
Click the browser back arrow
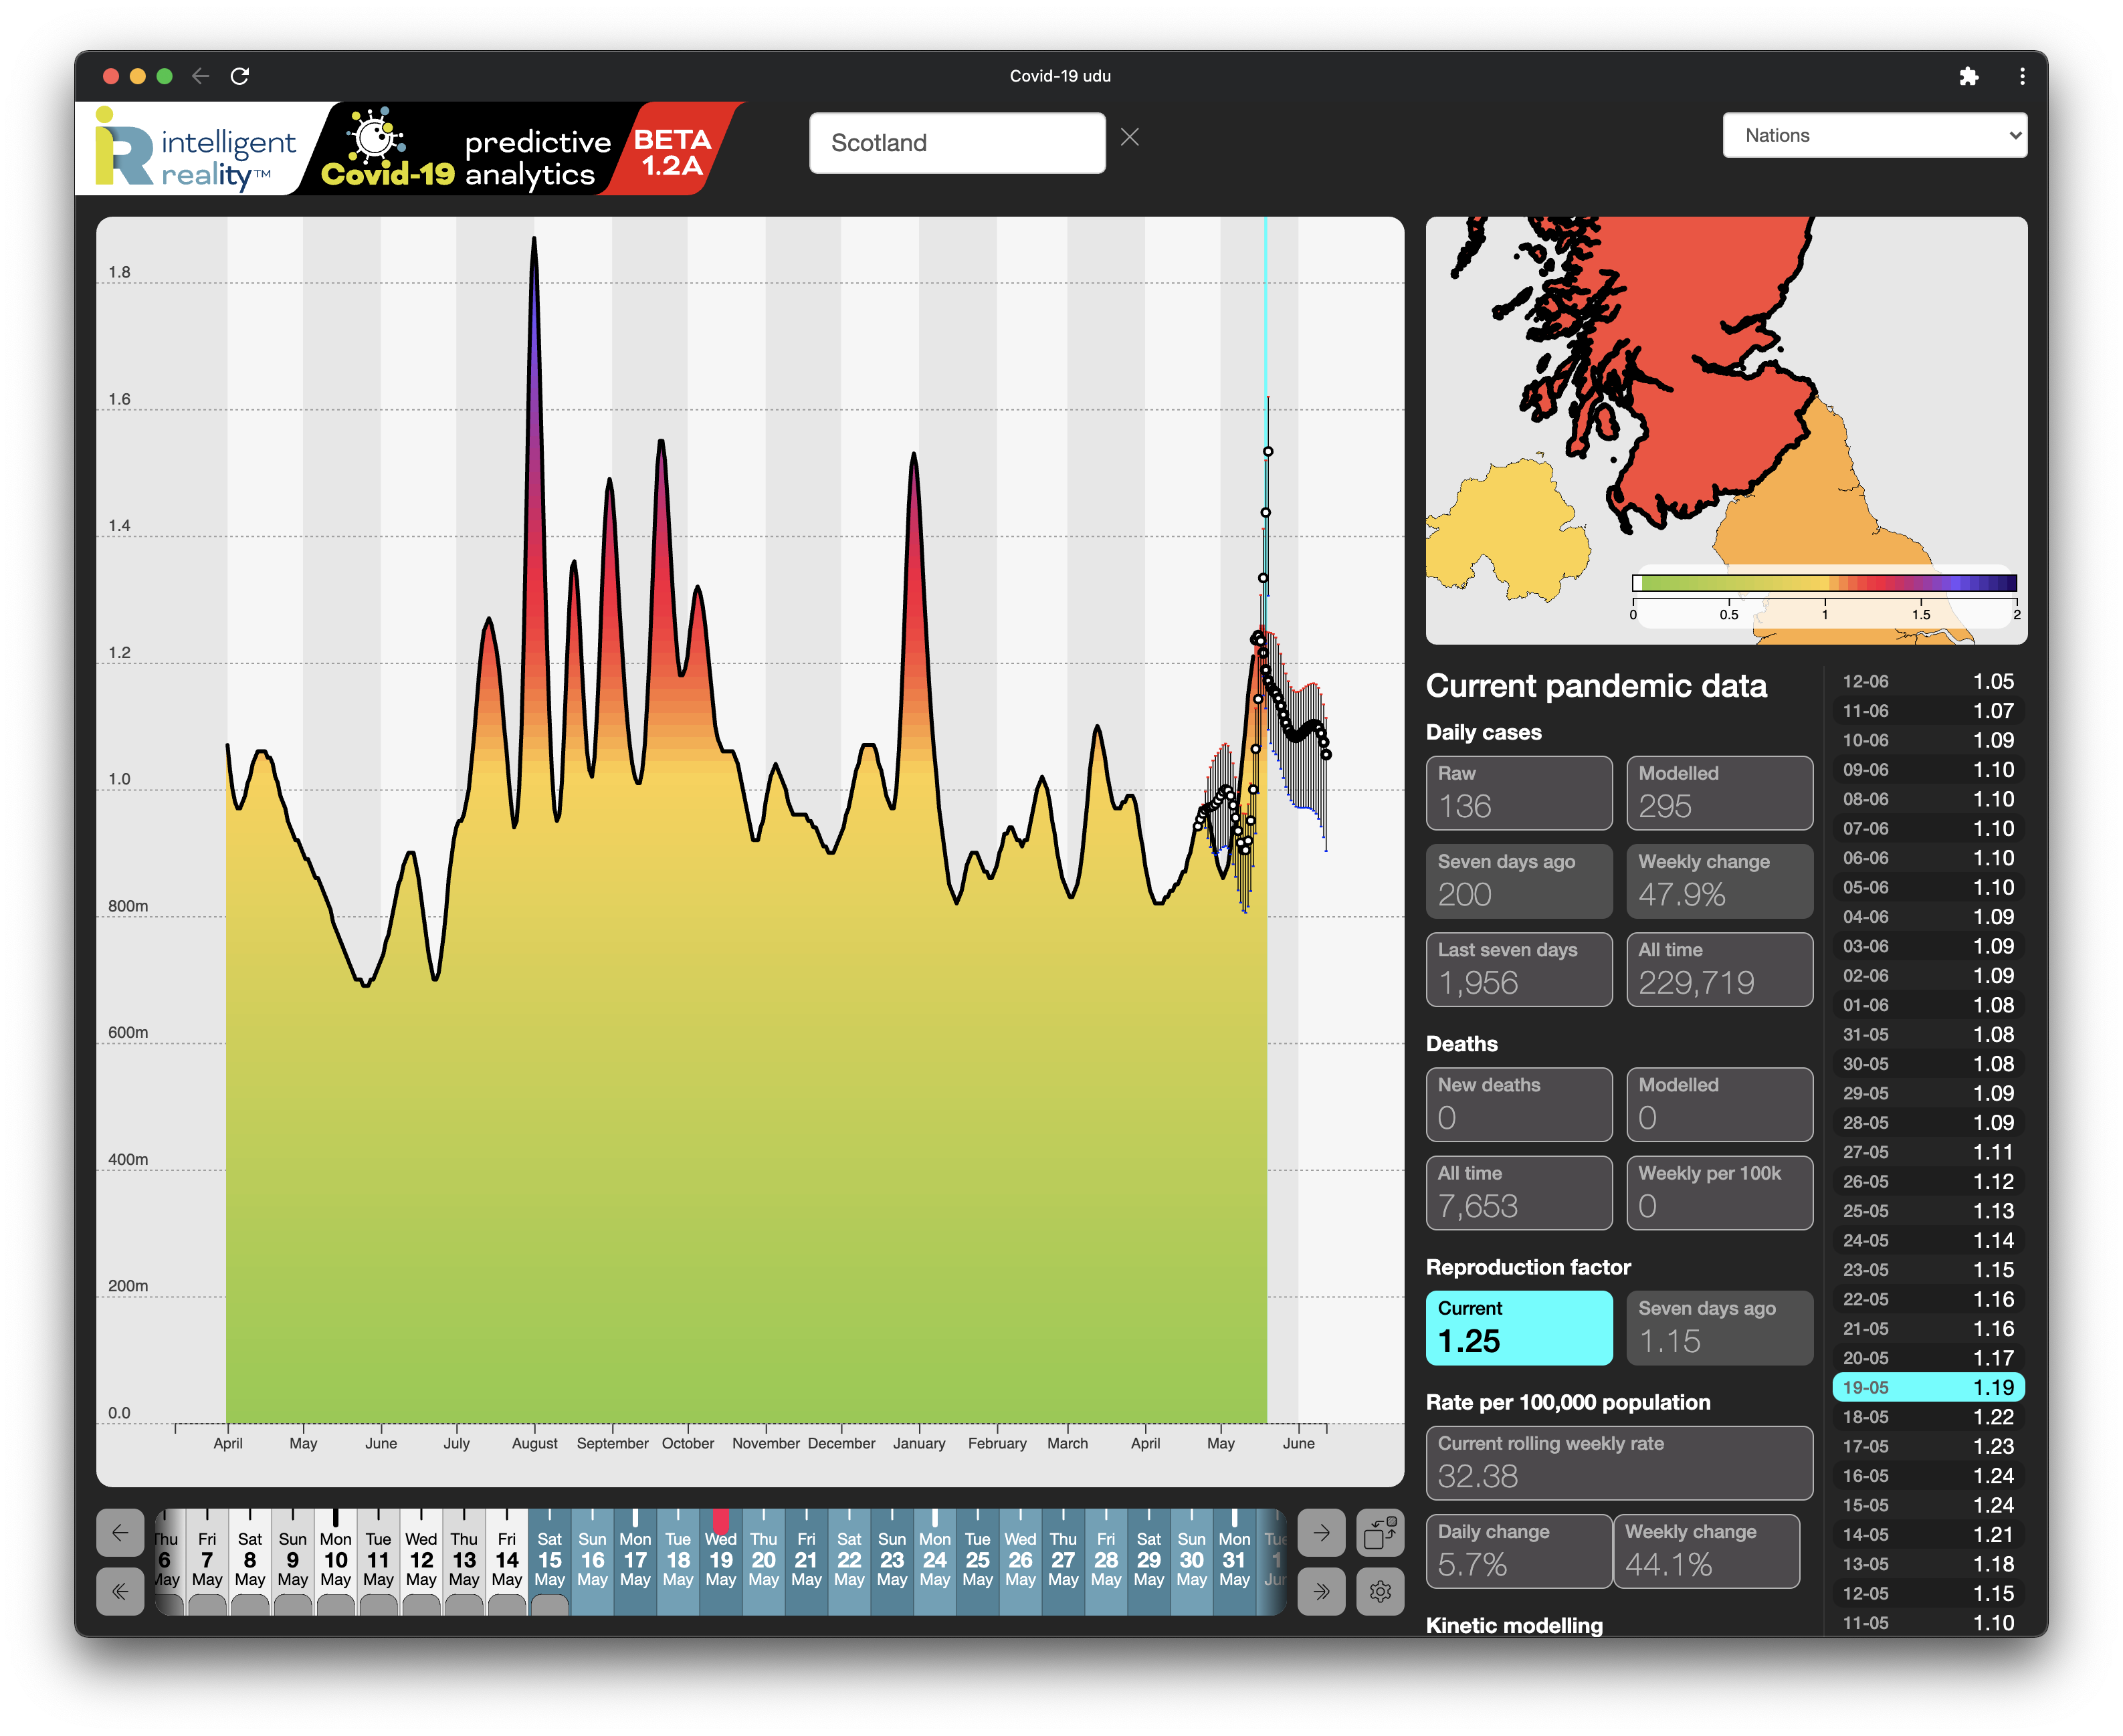(x=200, y=76)
